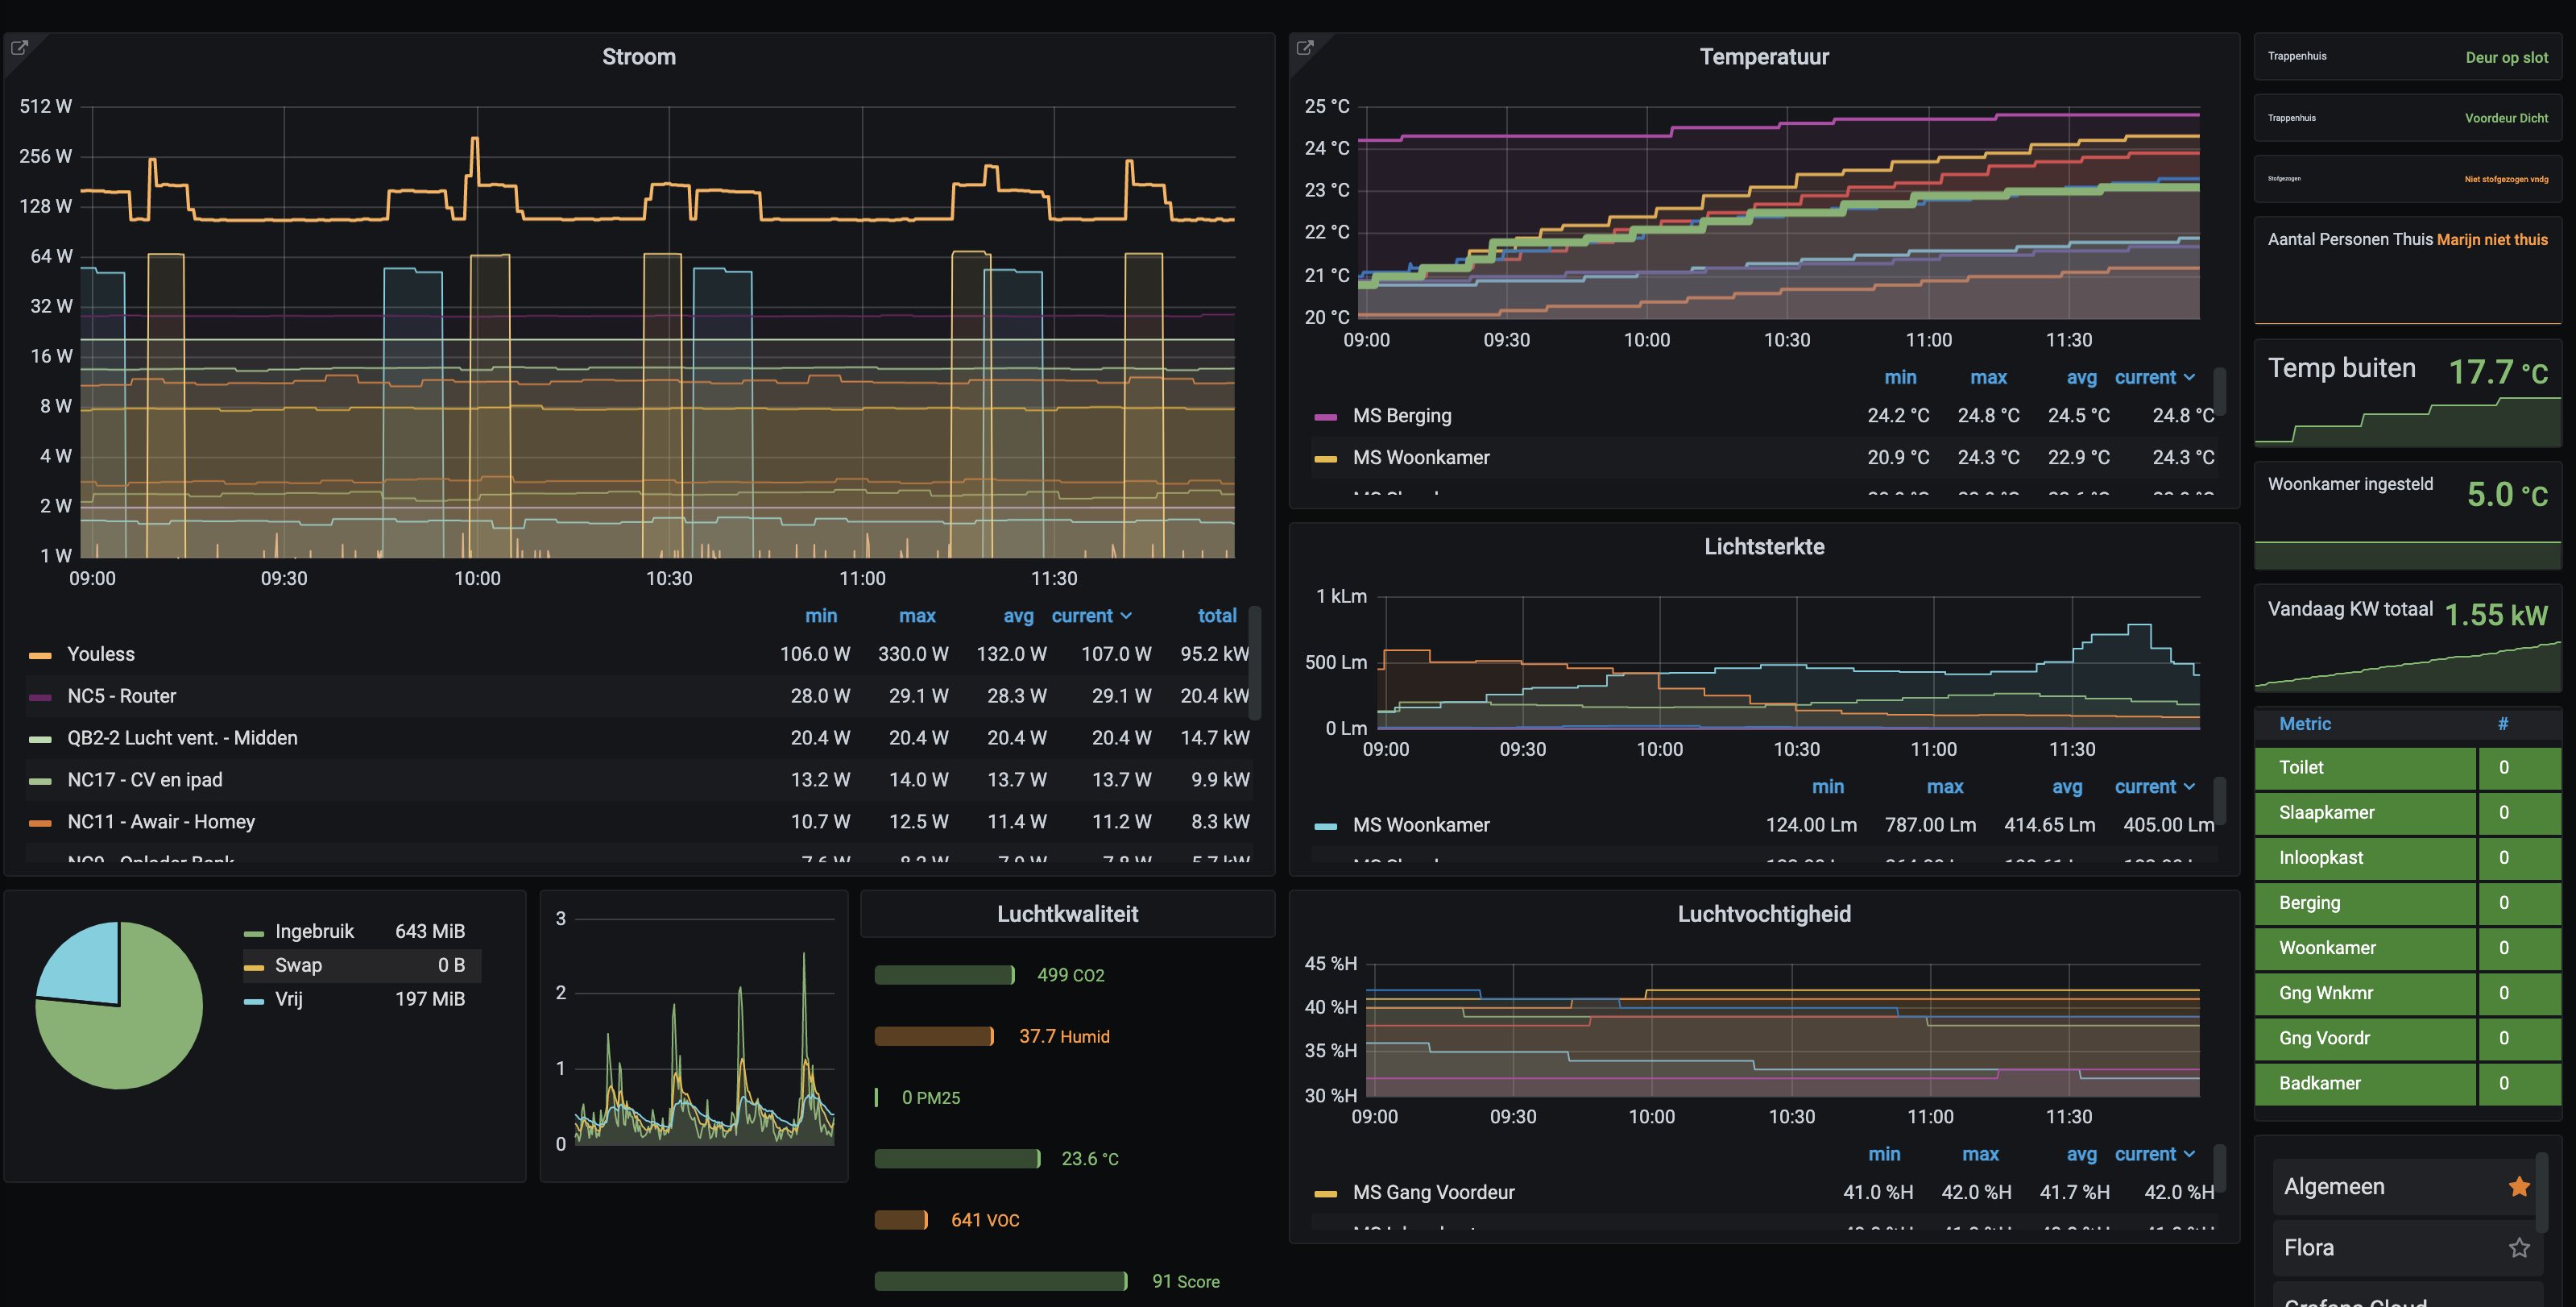
Task: Click the Stroom legend scrollbar
Action: (x=1255, y=662)
